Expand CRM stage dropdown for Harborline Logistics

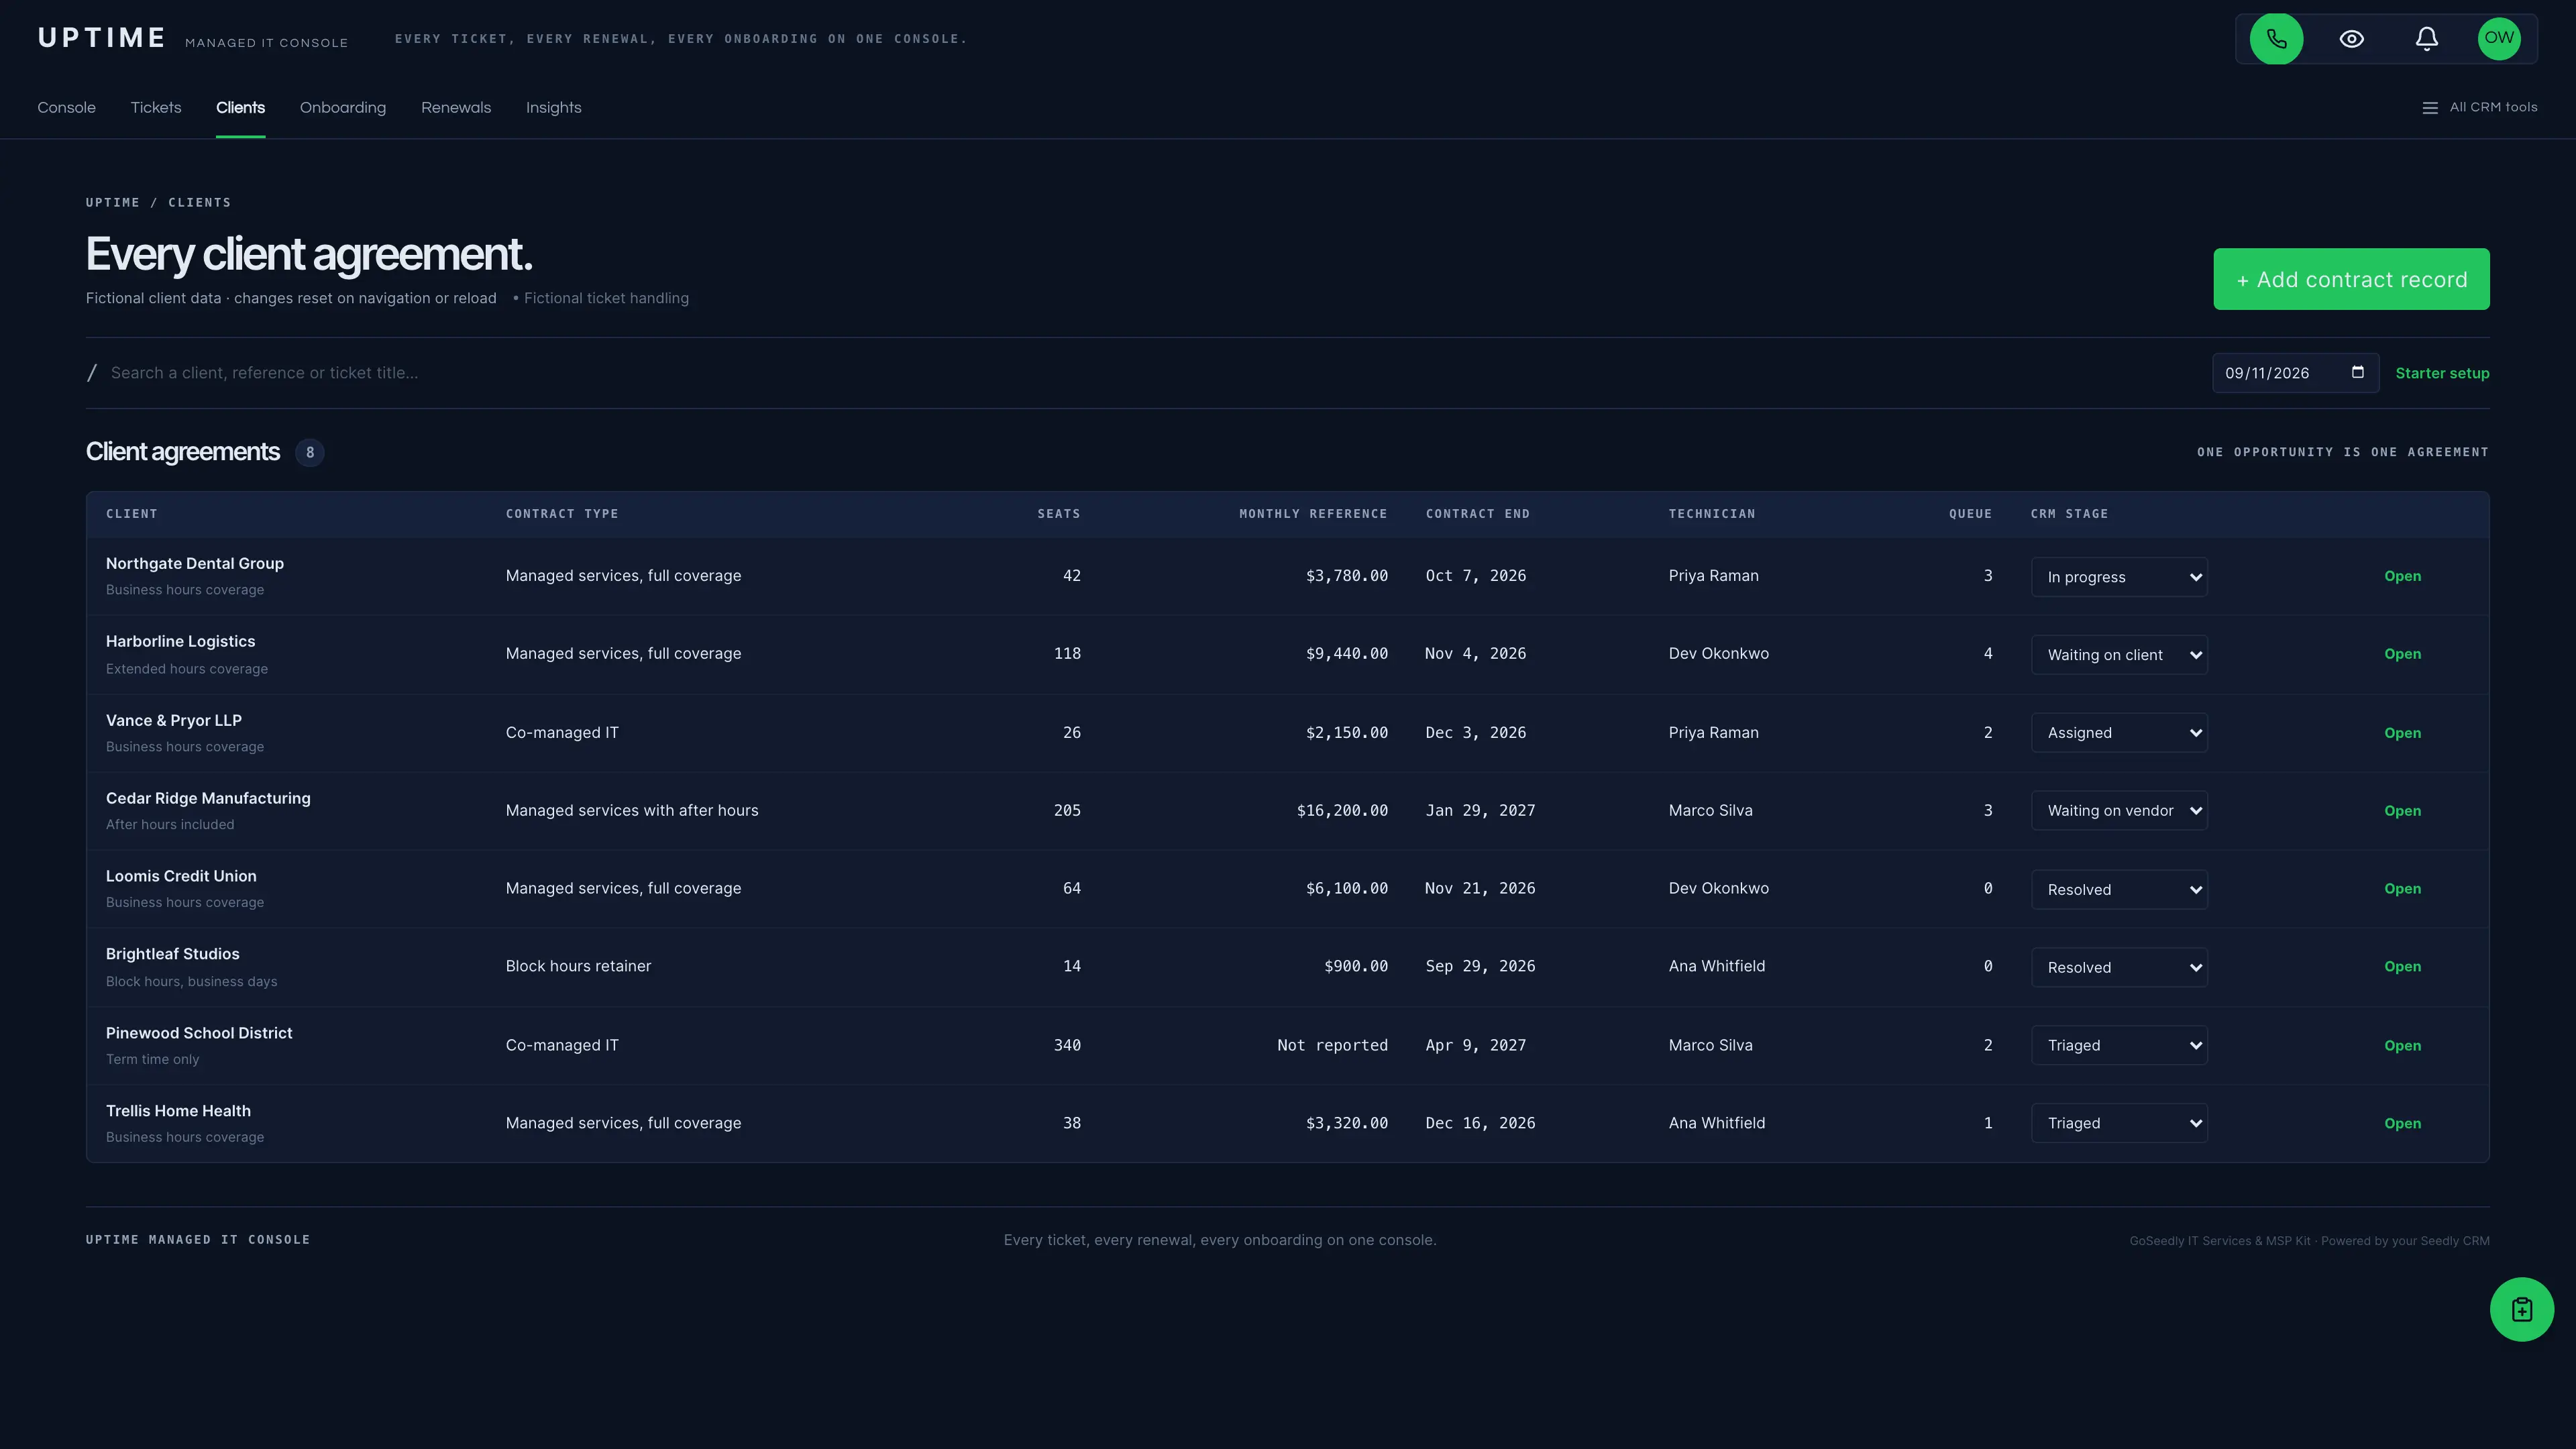pos(2119,655)
